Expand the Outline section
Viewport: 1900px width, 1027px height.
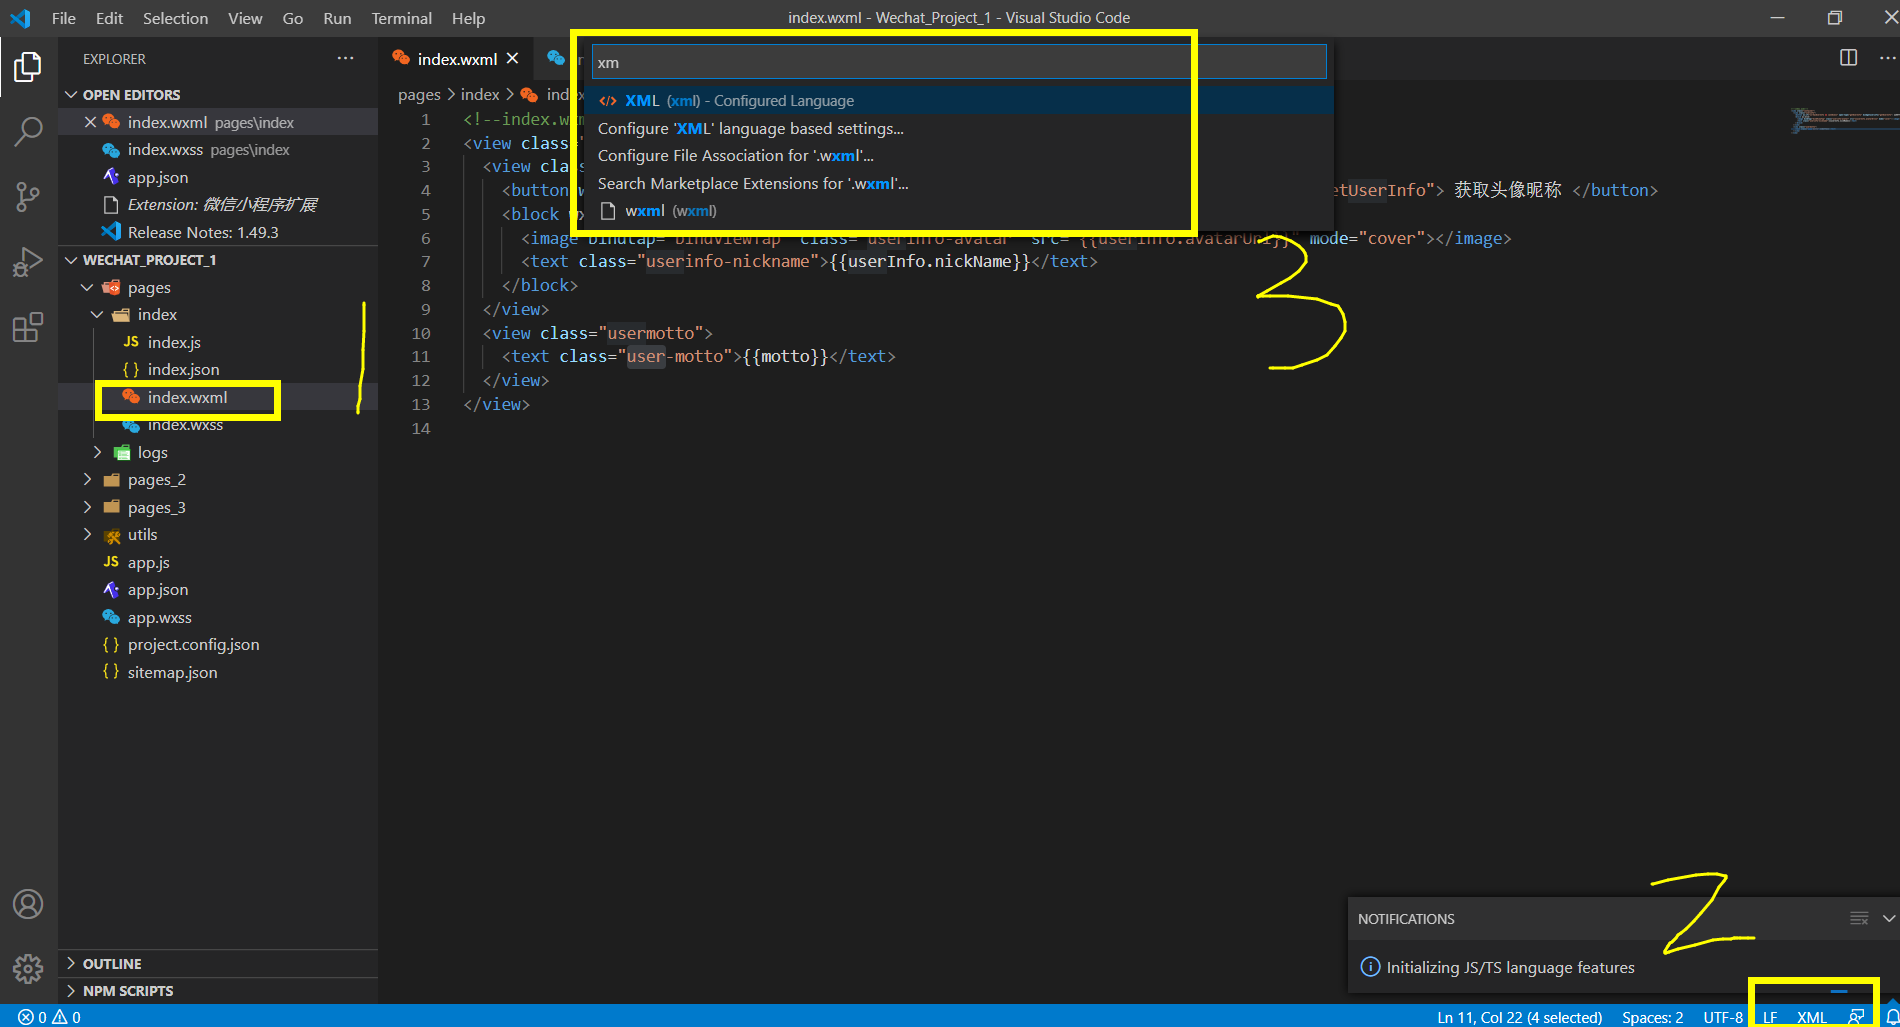(x=71, y=963)
